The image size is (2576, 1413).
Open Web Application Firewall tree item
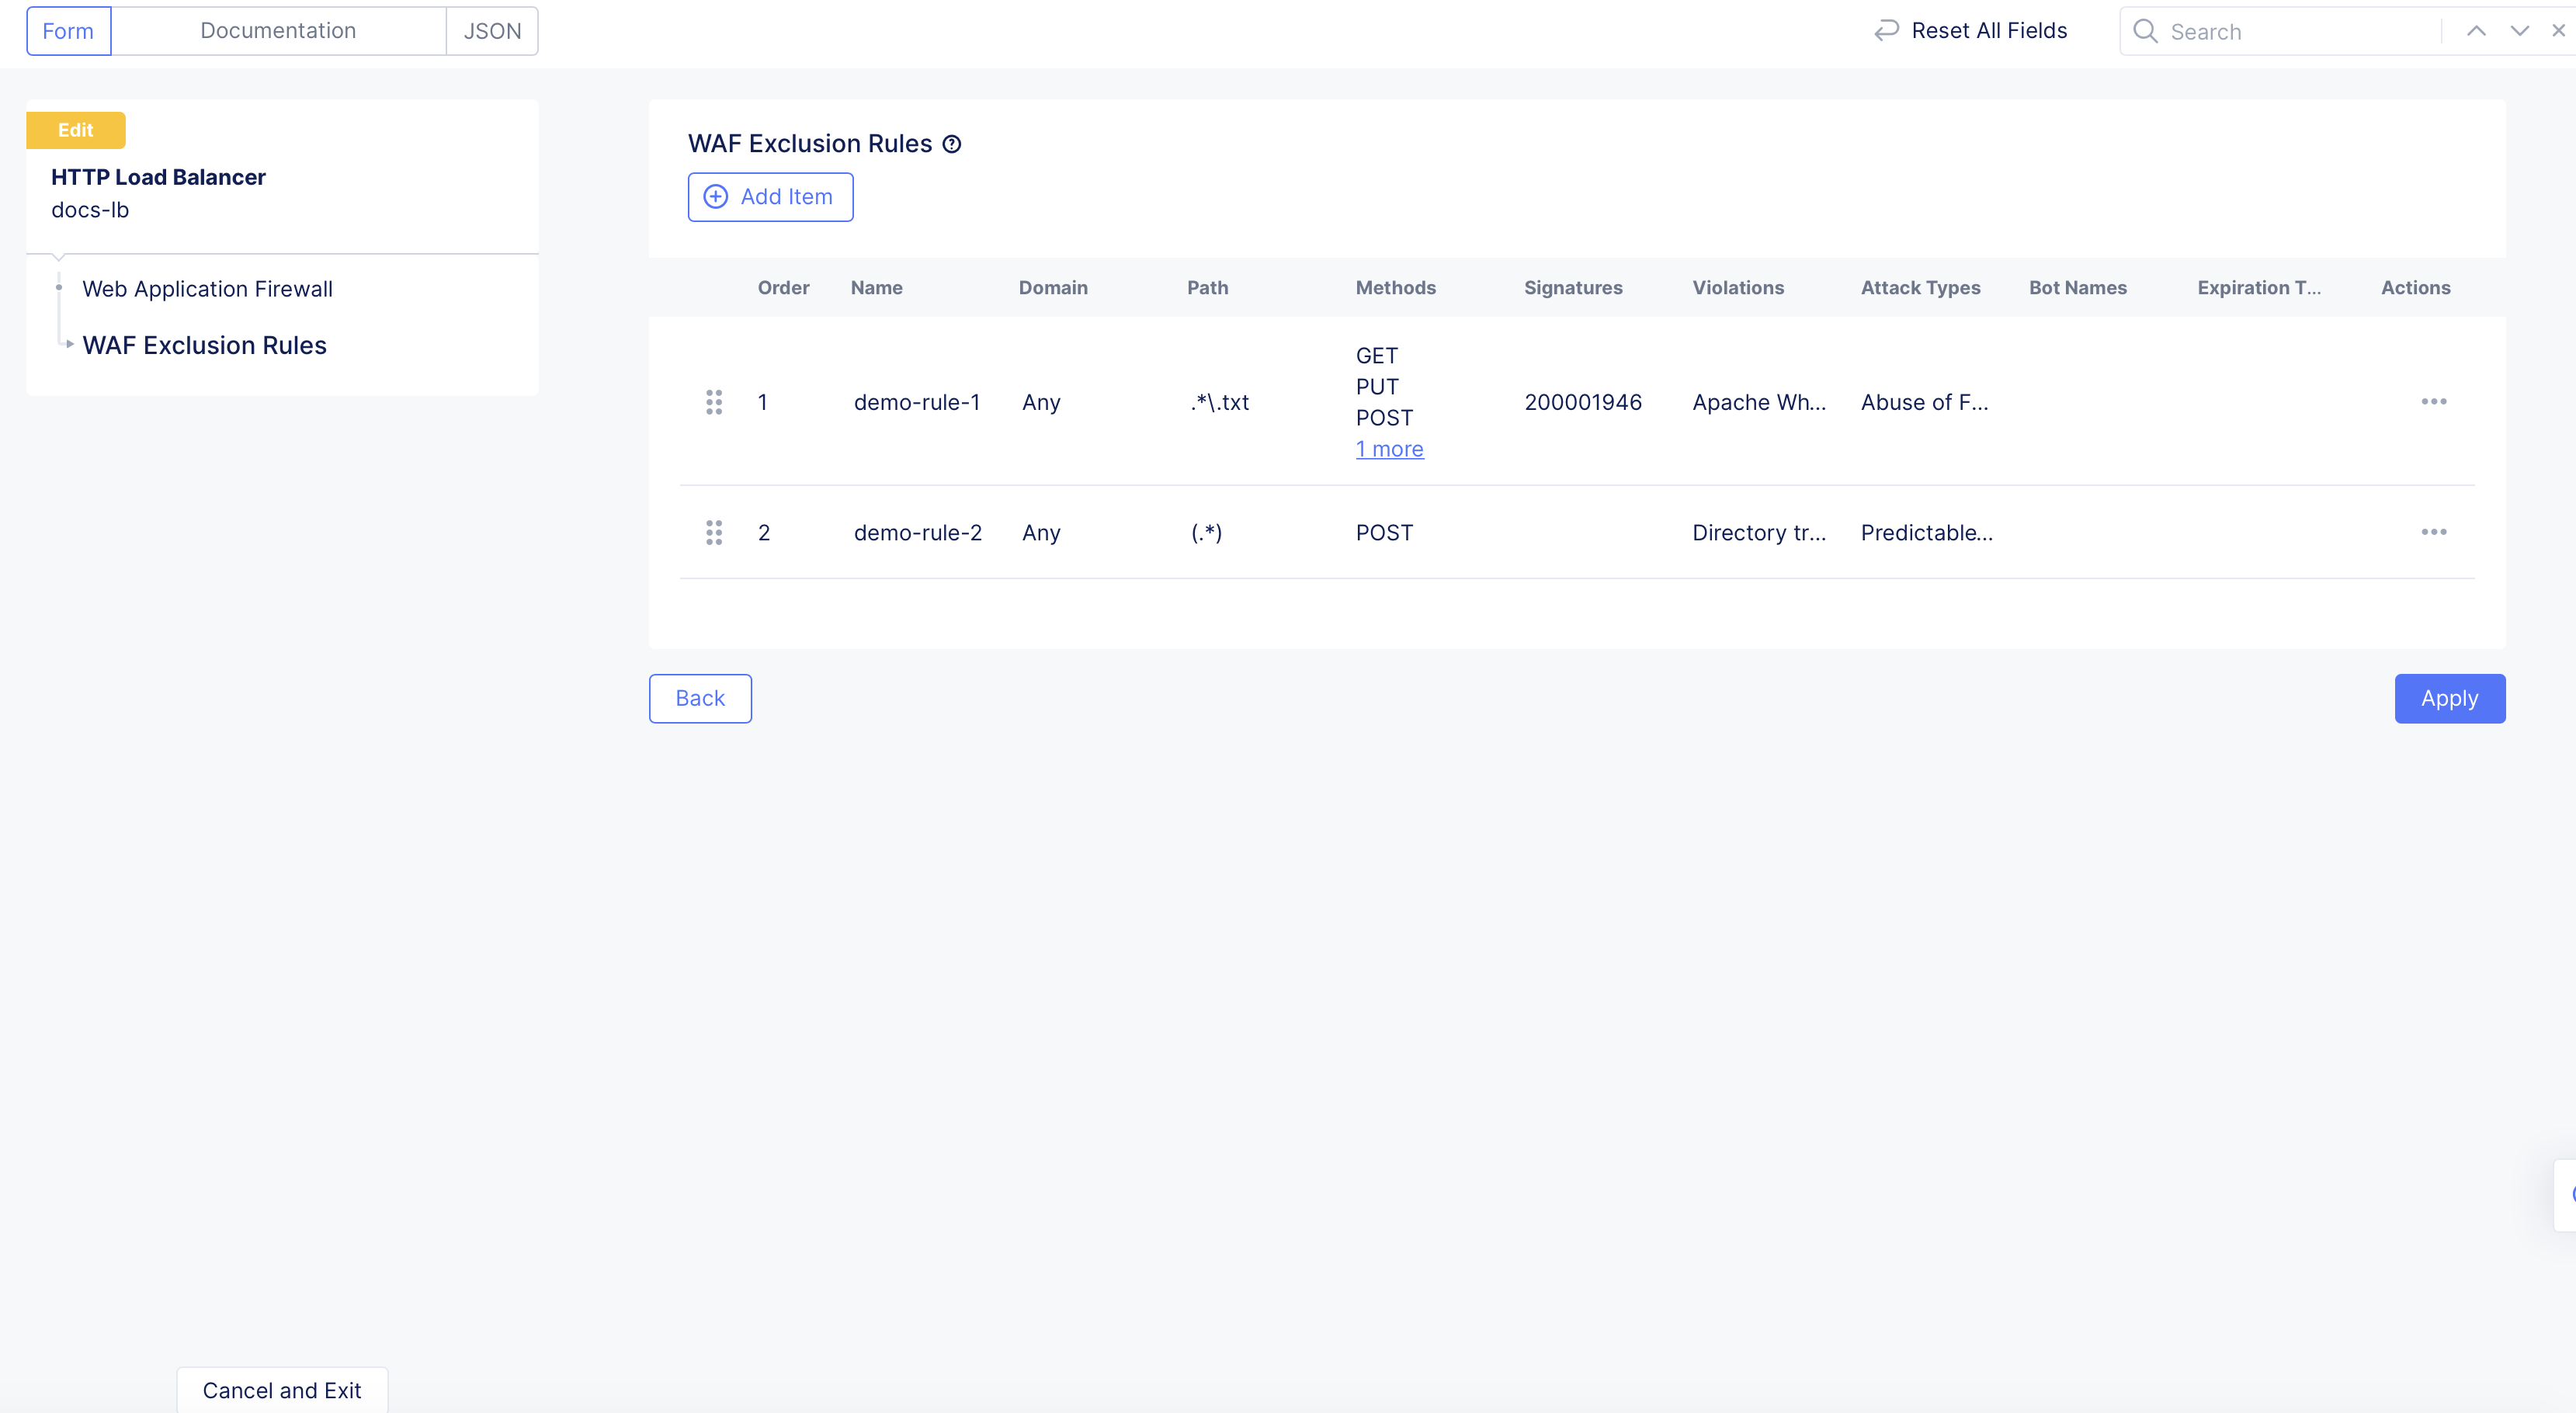207,289
